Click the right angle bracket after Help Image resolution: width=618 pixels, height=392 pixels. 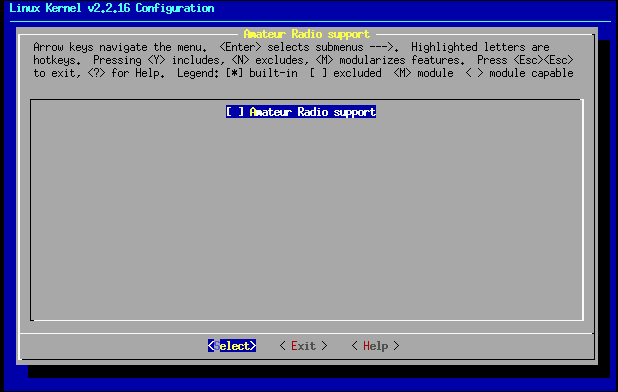click(x=396, y=346)
